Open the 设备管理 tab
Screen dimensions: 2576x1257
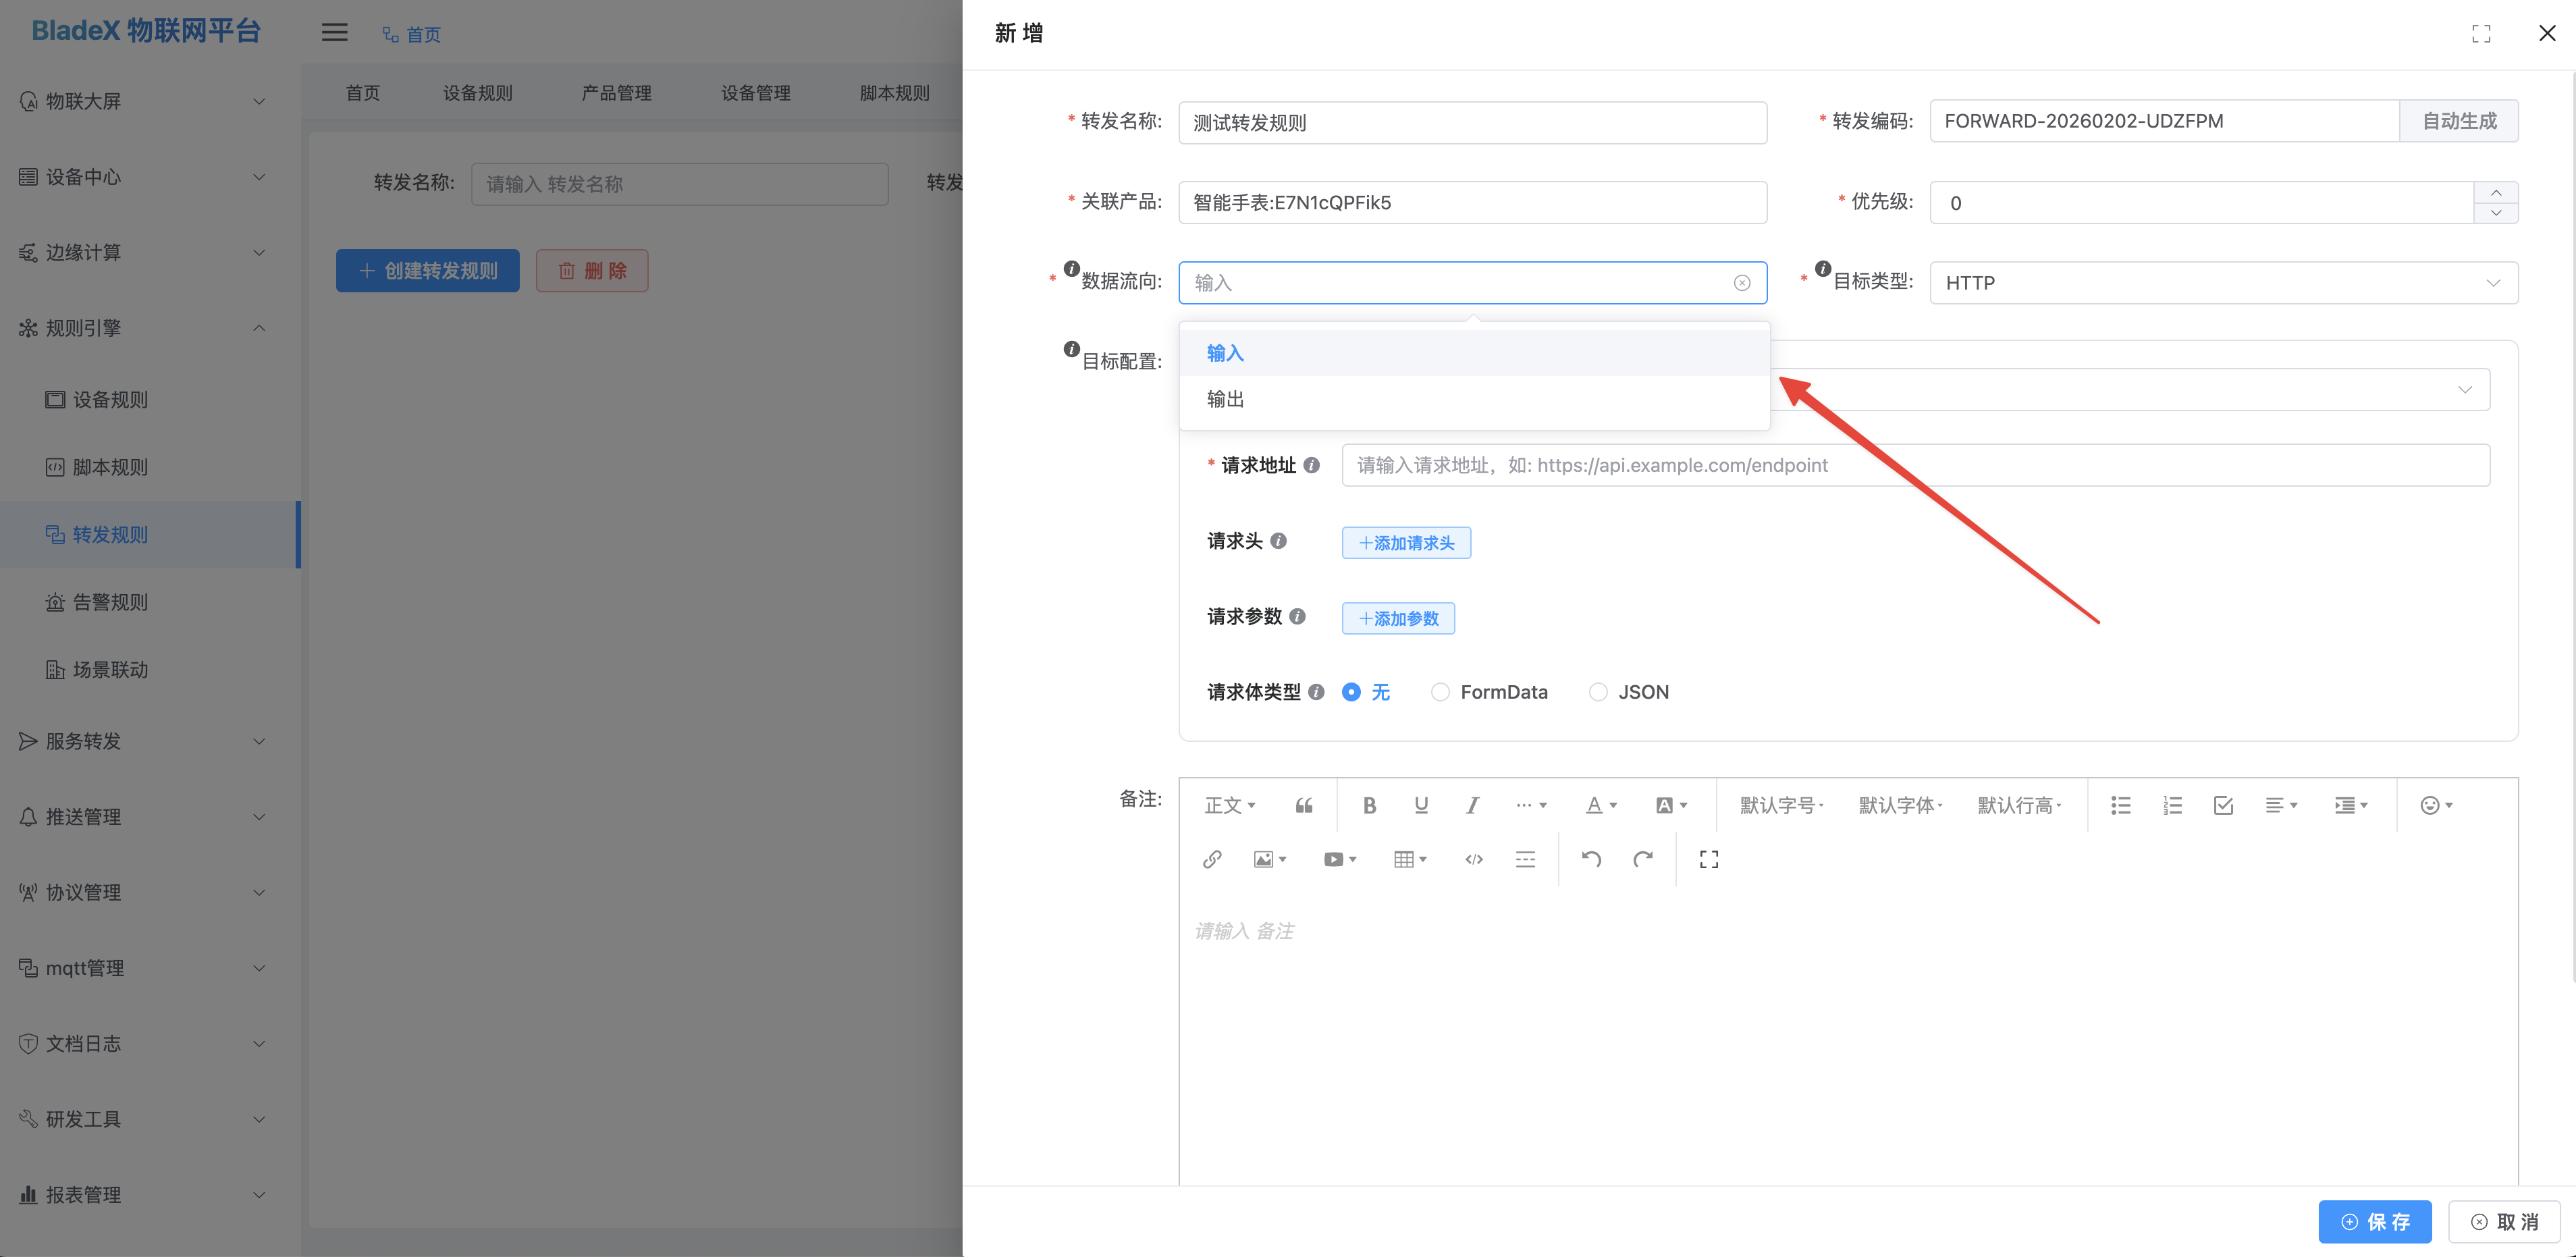pos(757,92)
